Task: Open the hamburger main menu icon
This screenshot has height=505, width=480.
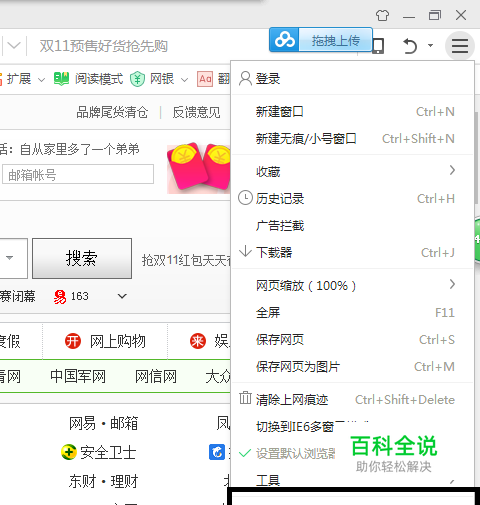Action: [460, 46]
